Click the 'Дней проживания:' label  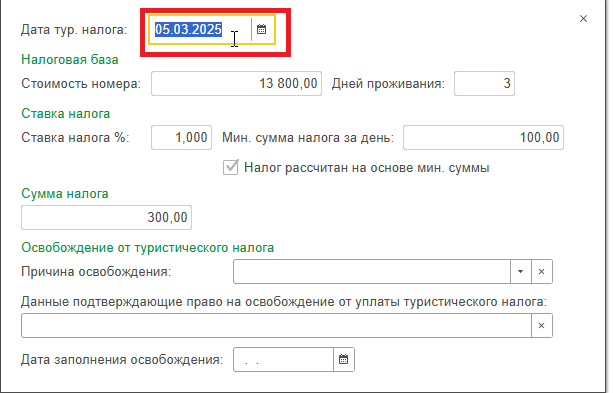[388, 84]
